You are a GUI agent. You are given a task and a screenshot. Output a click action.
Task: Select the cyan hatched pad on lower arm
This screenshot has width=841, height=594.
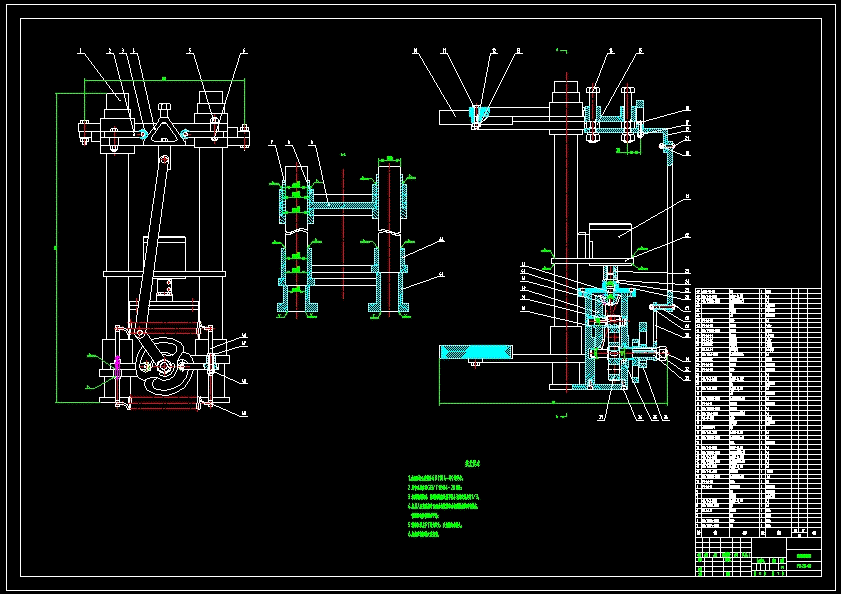coord(475,352)
